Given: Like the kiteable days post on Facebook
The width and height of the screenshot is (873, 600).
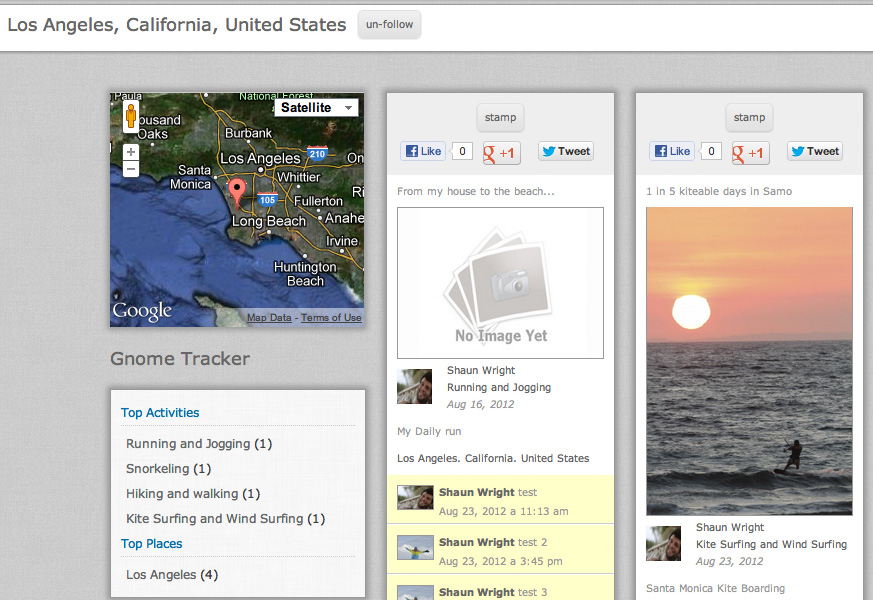Looking at the screenshot, I should point(672,151).
